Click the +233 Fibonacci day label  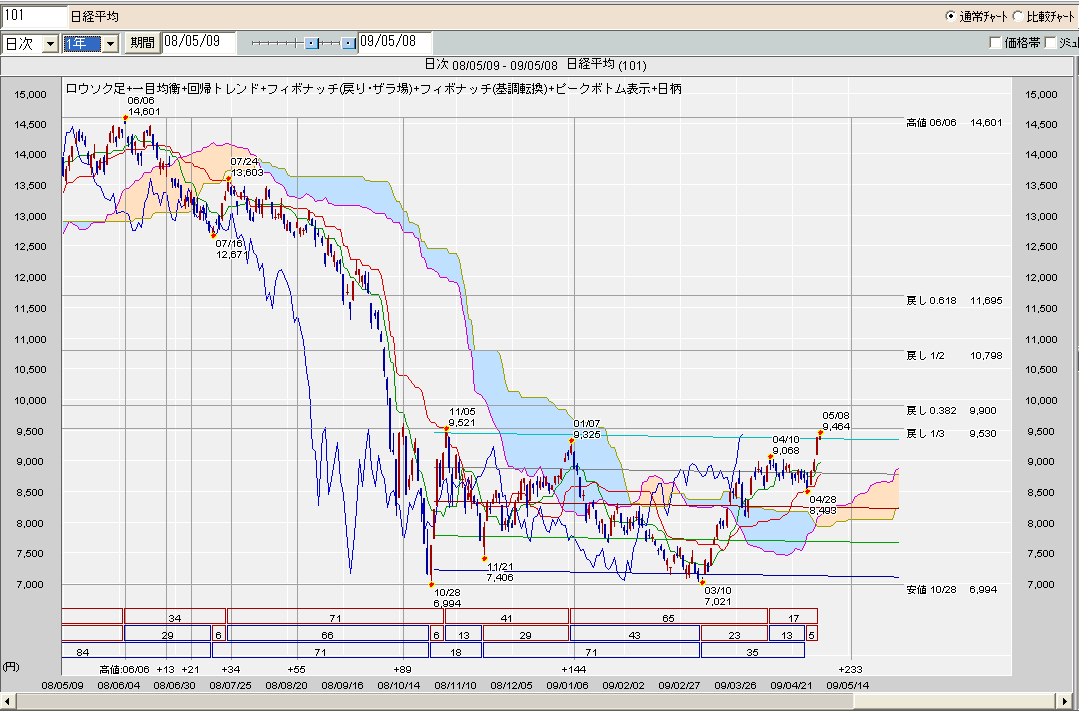[x=851, y=669]
